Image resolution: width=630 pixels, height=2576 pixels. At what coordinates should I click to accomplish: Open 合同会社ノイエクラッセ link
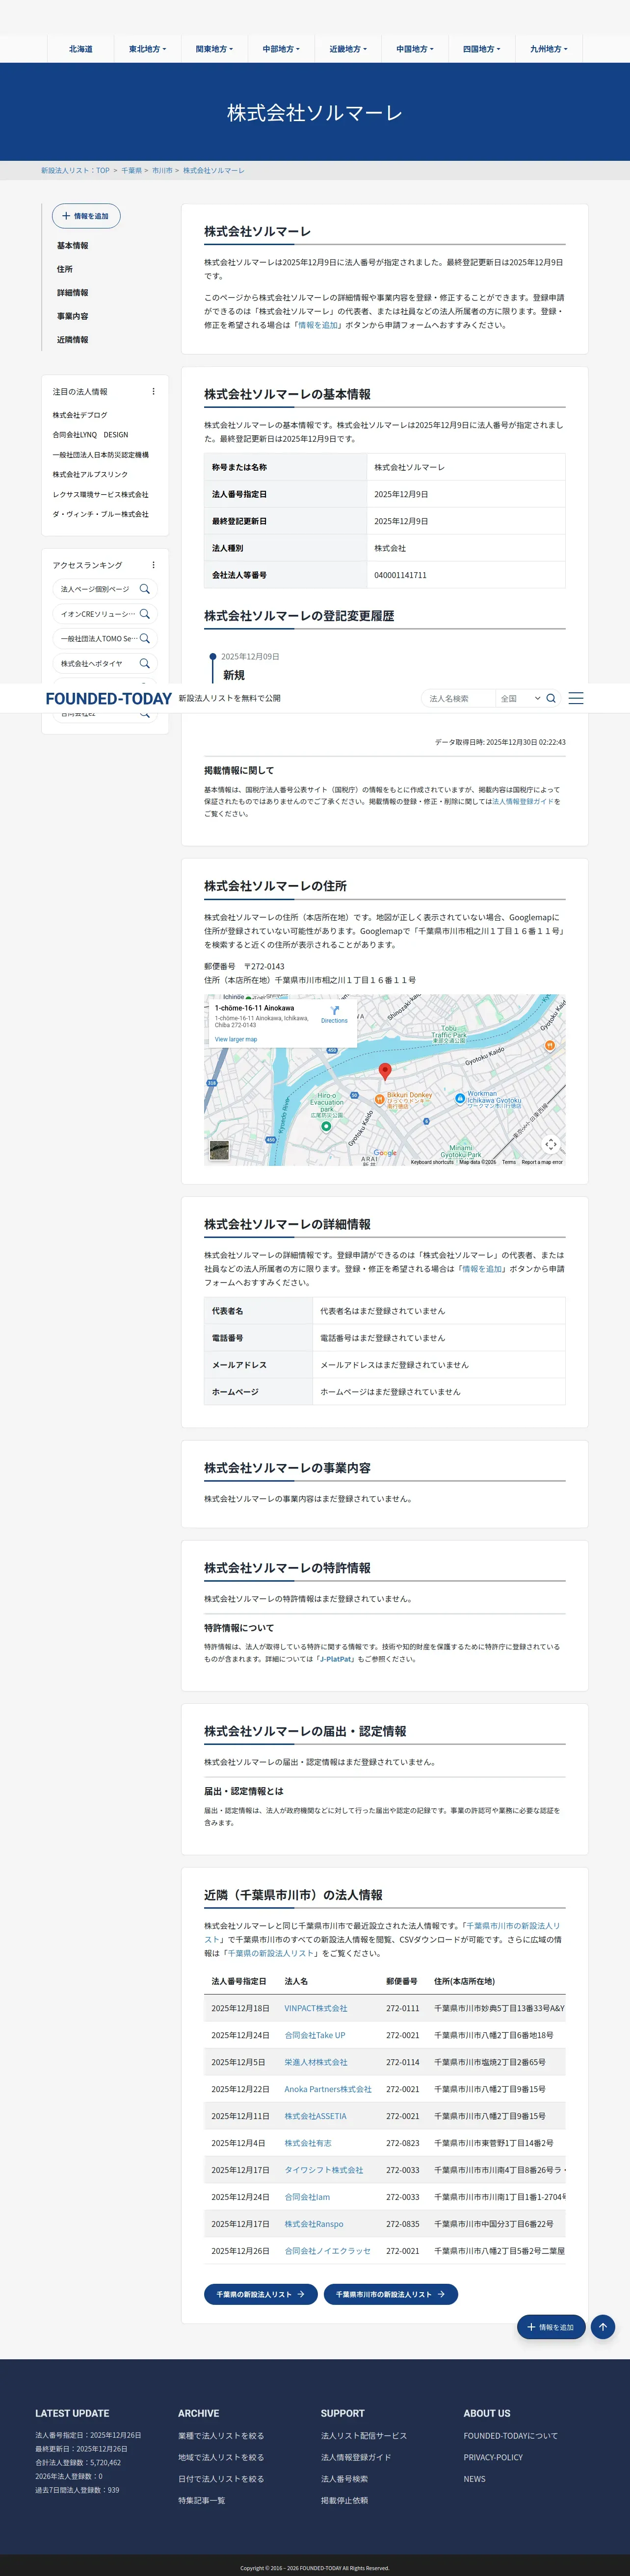(327, 2251)
